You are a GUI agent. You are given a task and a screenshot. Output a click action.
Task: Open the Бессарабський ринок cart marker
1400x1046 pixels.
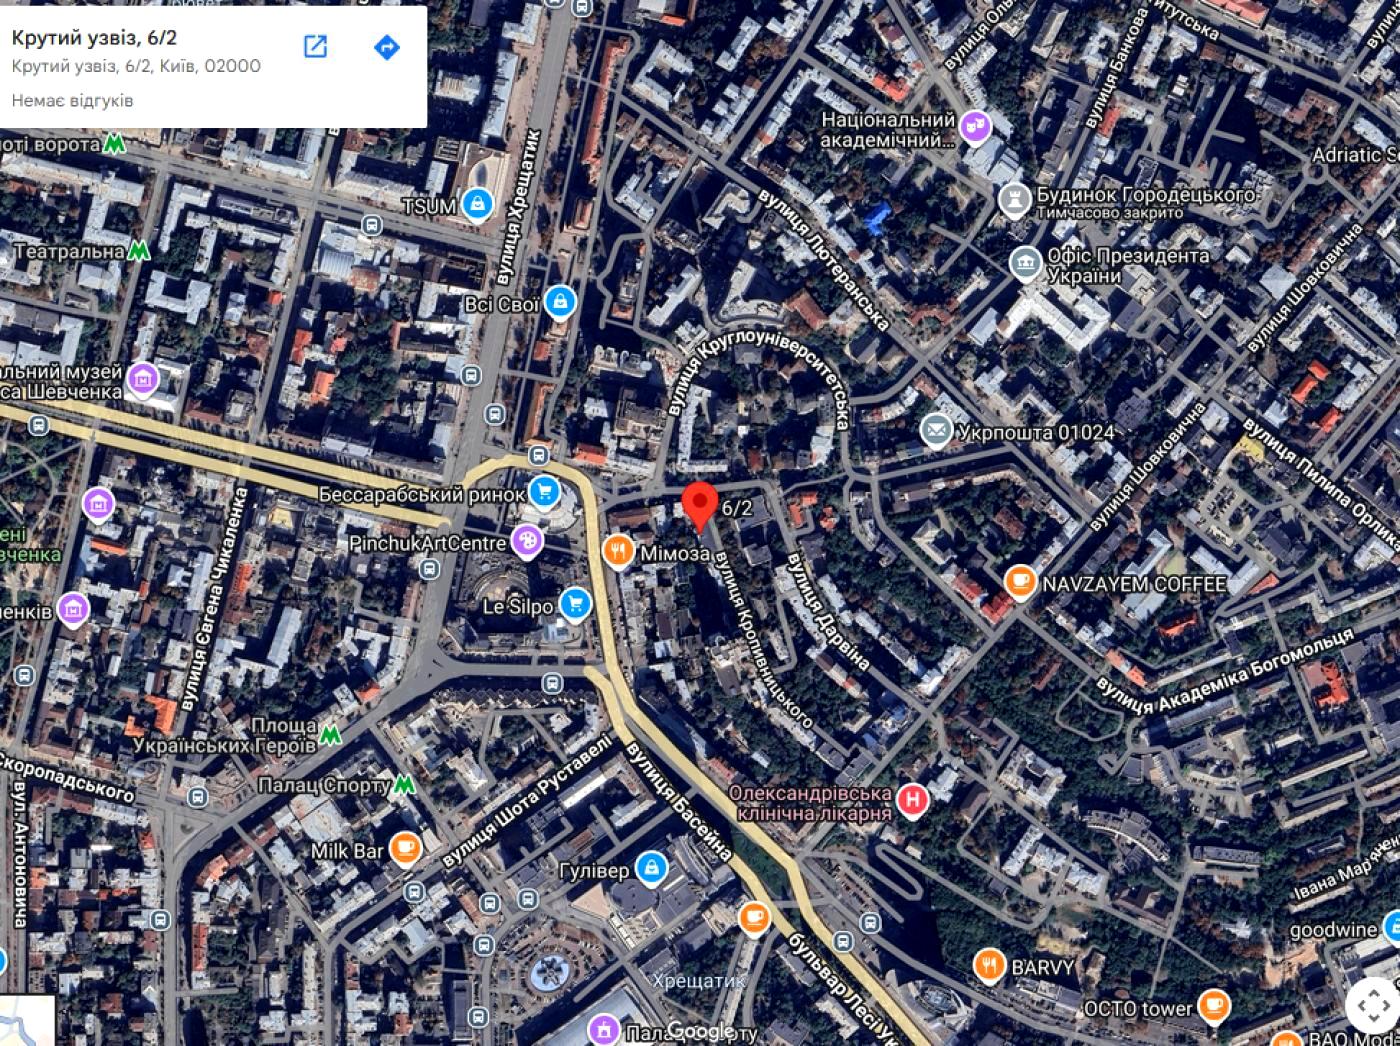pyautogui.click(x=545, y=492)
